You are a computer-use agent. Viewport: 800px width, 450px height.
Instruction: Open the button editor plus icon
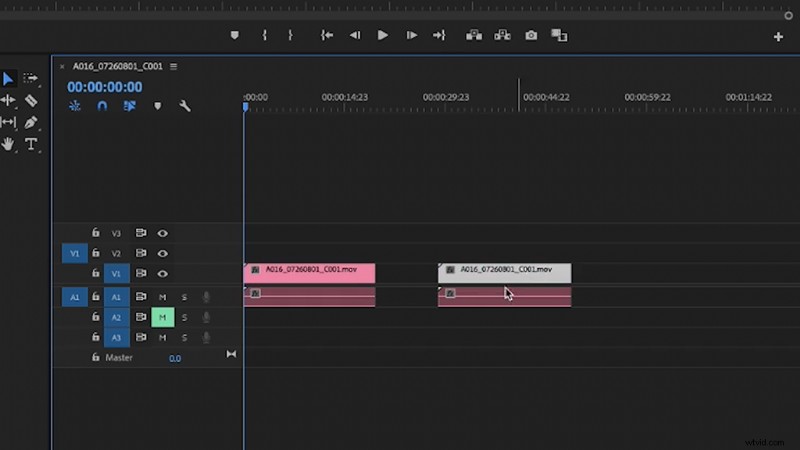pyautogui.click(x=778, y=37)
